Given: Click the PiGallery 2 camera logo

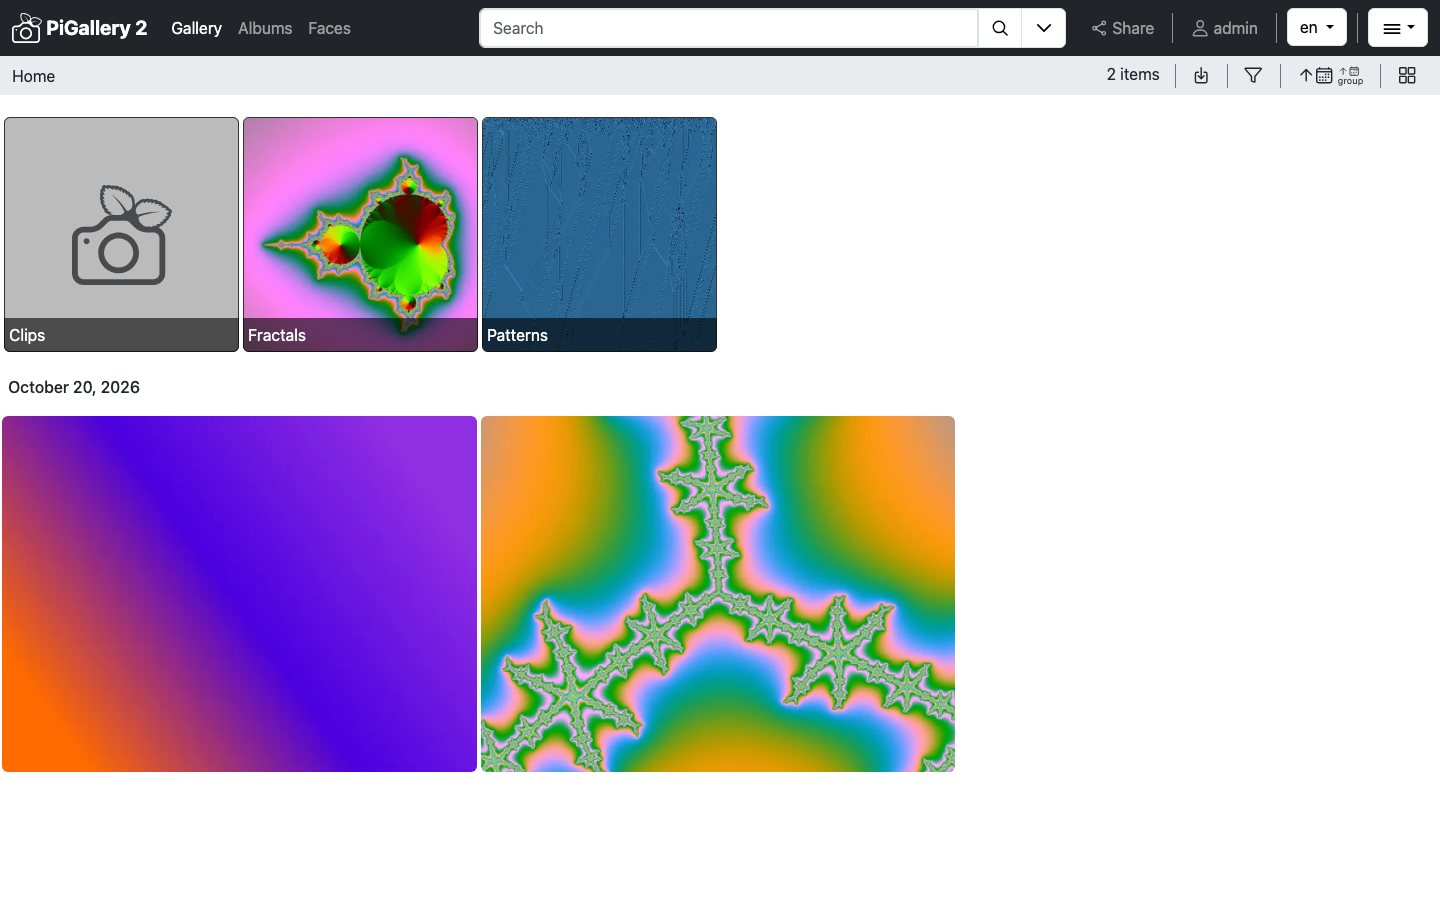Looking at the screenshot, I should (26, 28).
